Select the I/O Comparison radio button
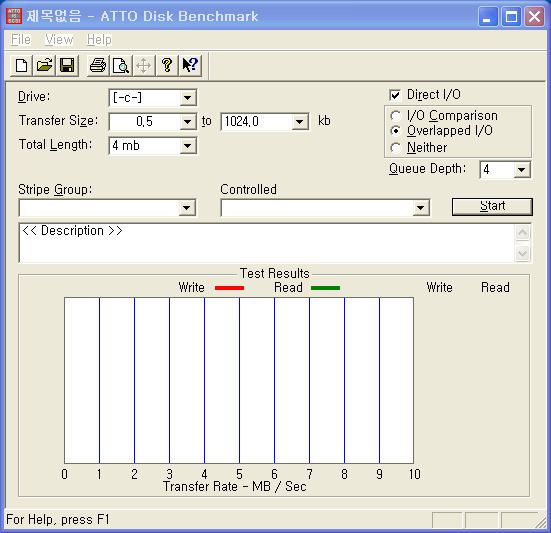This screenshot has height=533, width=551. pyautogui.click(x=395, y=116)
